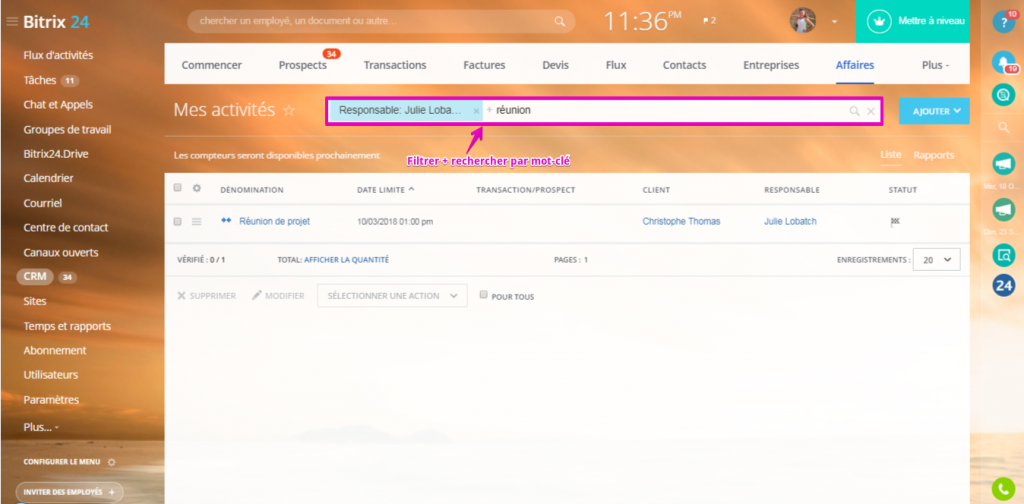Image resolution: width=1024 pixels, height=504 pixels.
Task: Open the chat bubble icon in right panel
Action: tap(1004, 95)
